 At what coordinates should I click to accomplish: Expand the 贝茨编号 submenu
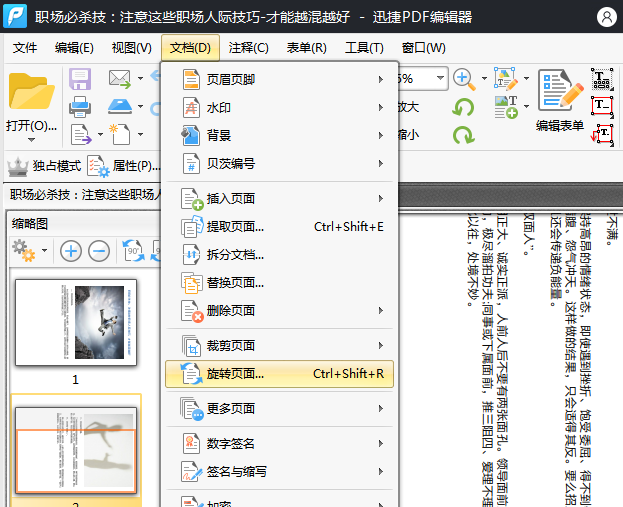(279, 164)
